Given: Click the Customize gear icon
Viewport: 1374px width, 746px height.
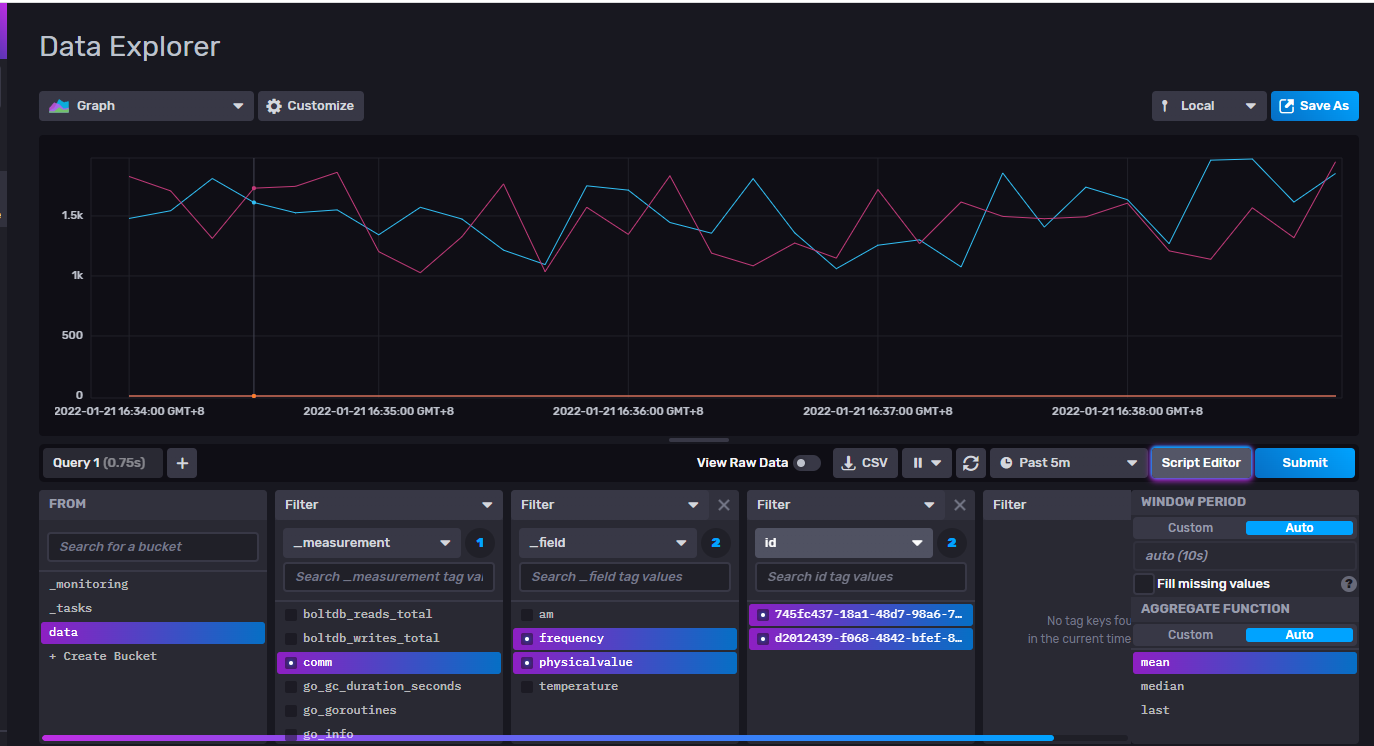Looking at the screenshot, I should pos(274,106).
